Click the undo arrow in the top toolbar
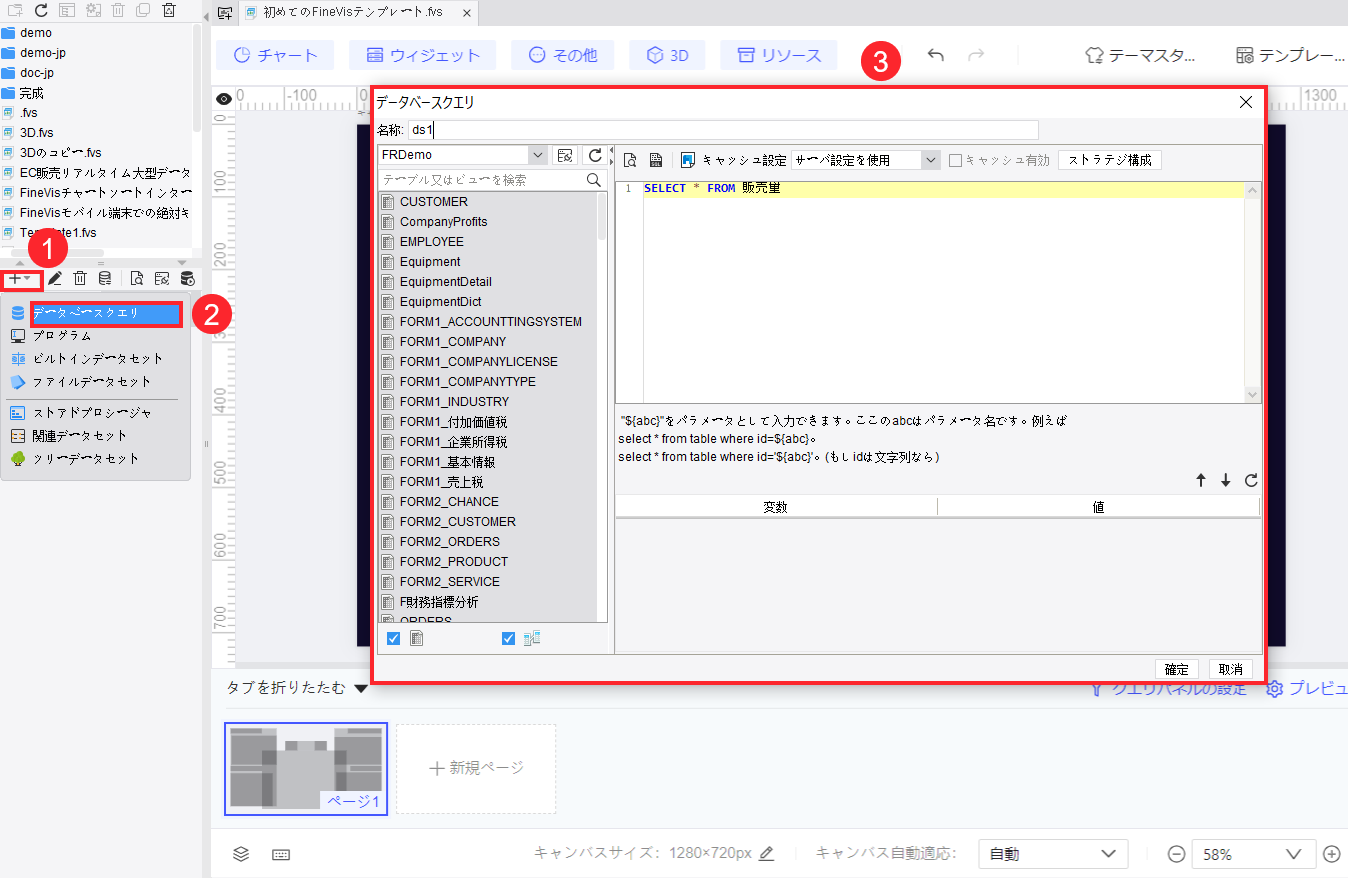 point(935,55)
